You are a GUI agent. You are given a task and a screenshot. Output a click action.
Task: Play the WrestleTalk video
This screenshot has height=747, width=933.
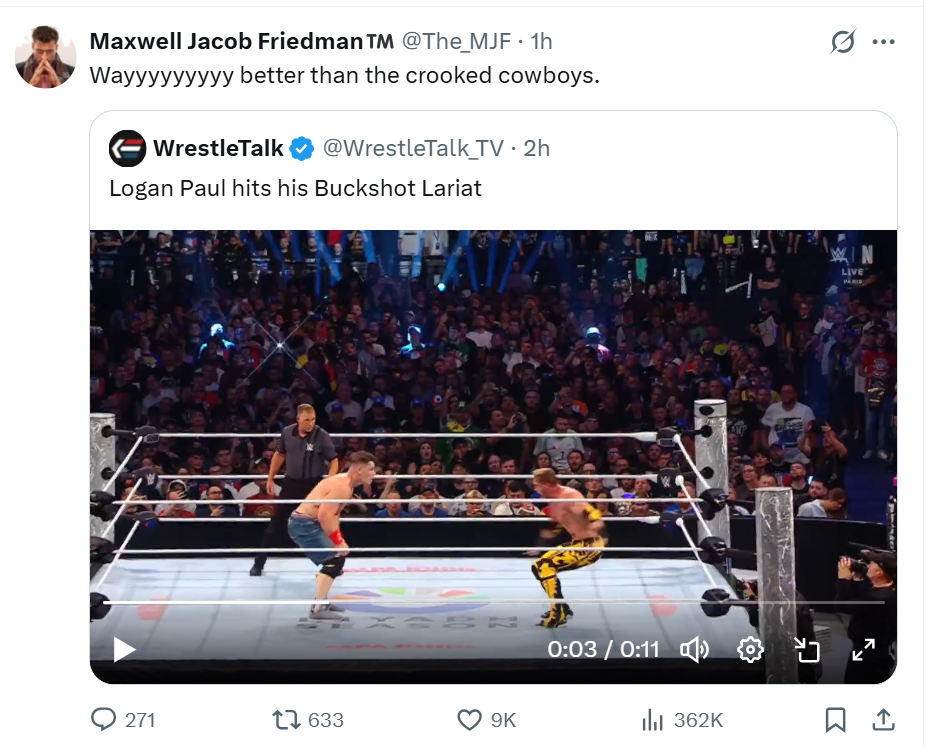click(124, 650)
